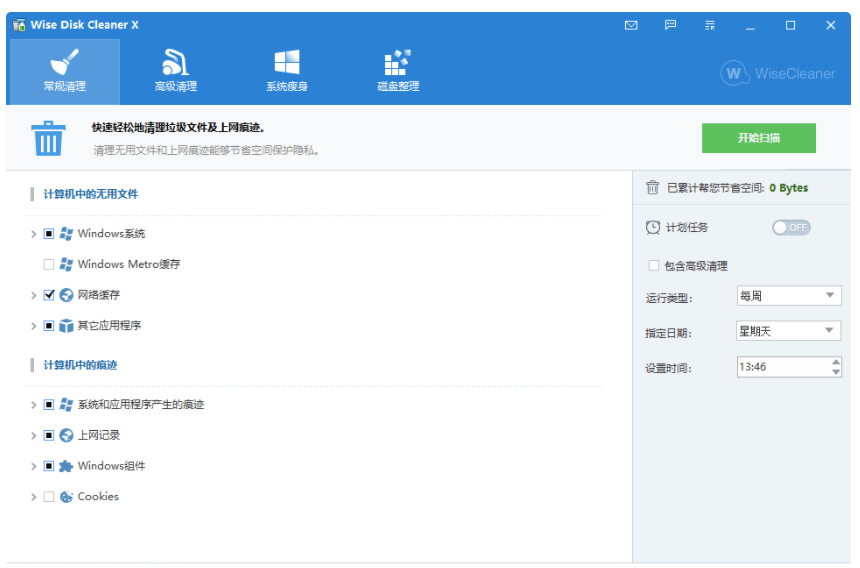Select the 上网记录 label
This screenshot has height=568, width=860.
coord(99,435)
